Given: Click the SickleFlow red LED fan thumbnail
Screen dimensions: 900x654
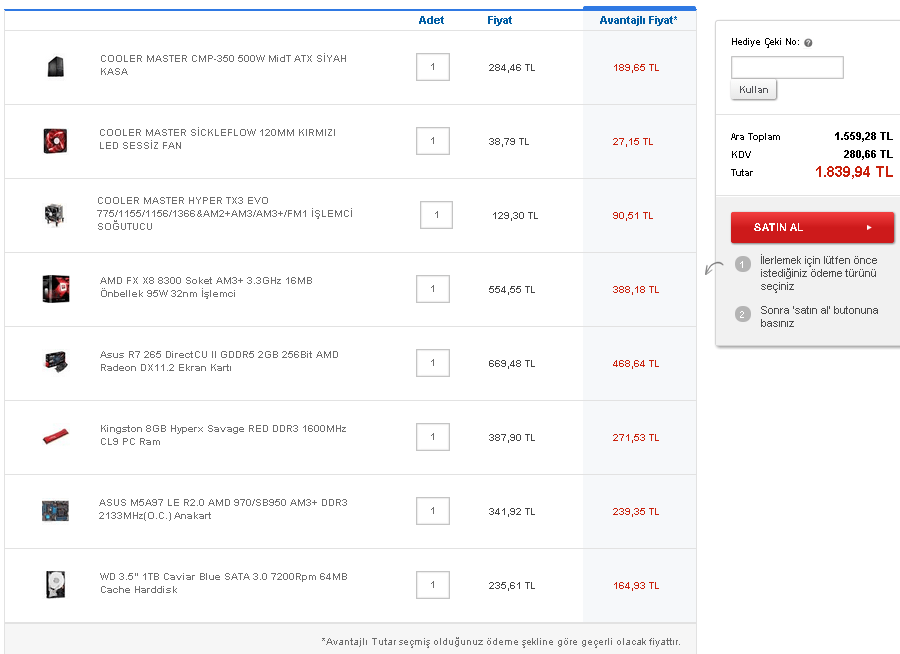Looking at the screenshot, I should (x=56, y=141).
